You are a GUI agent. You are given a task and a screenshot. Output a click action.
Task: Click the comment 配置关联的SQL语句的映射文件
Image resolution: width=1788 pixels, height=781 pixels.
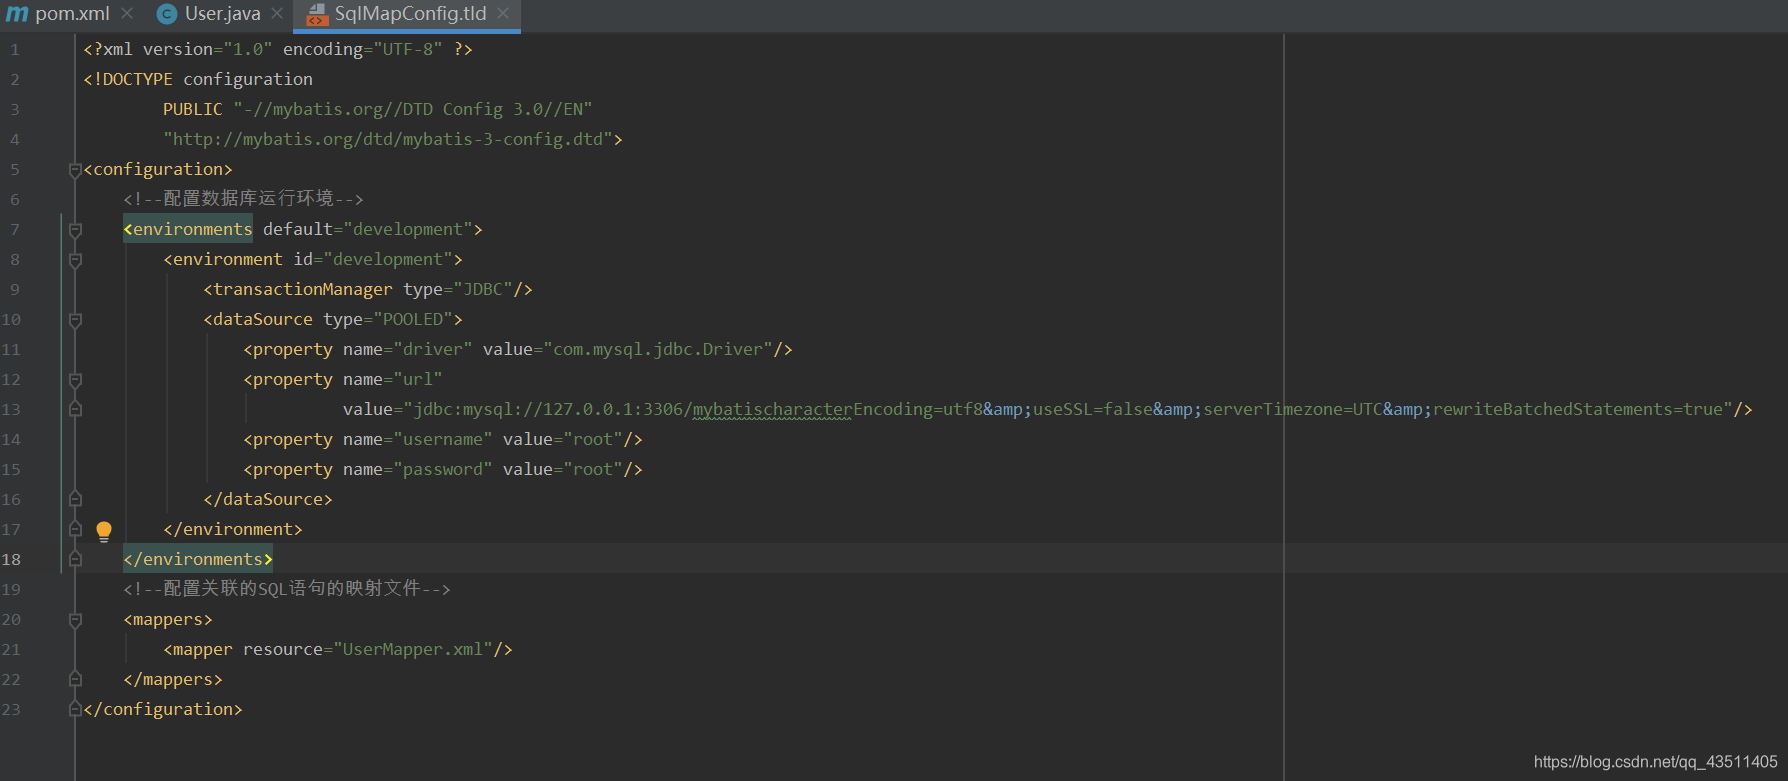coord(287,589)
